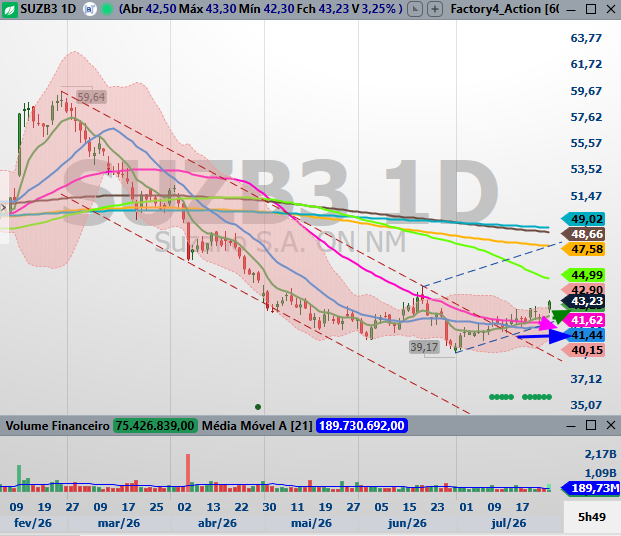Click the SUZB3 1D symbol title

[48, 9]
